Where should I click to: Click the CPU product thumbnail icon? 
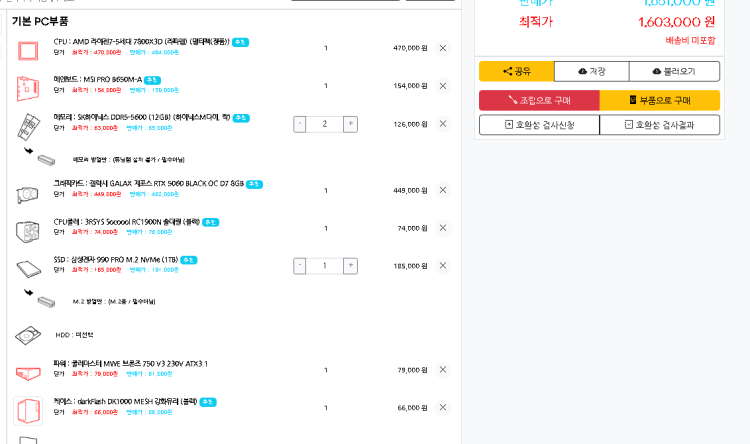(27, 48)
